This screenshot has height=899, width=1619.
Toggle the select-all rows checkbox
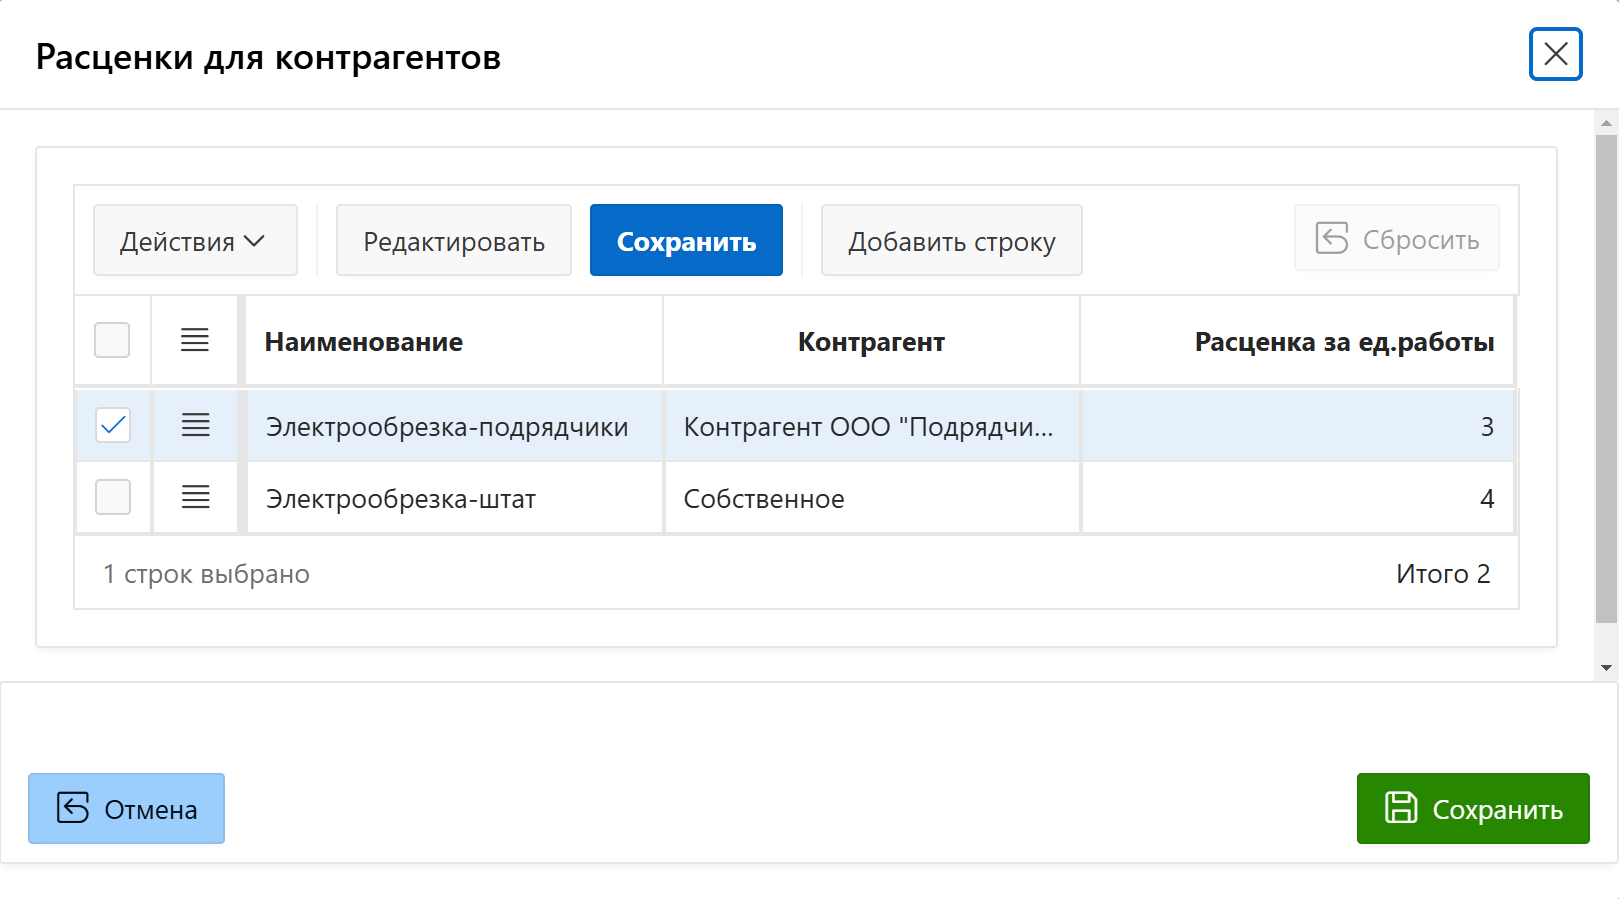coord(112,340)
